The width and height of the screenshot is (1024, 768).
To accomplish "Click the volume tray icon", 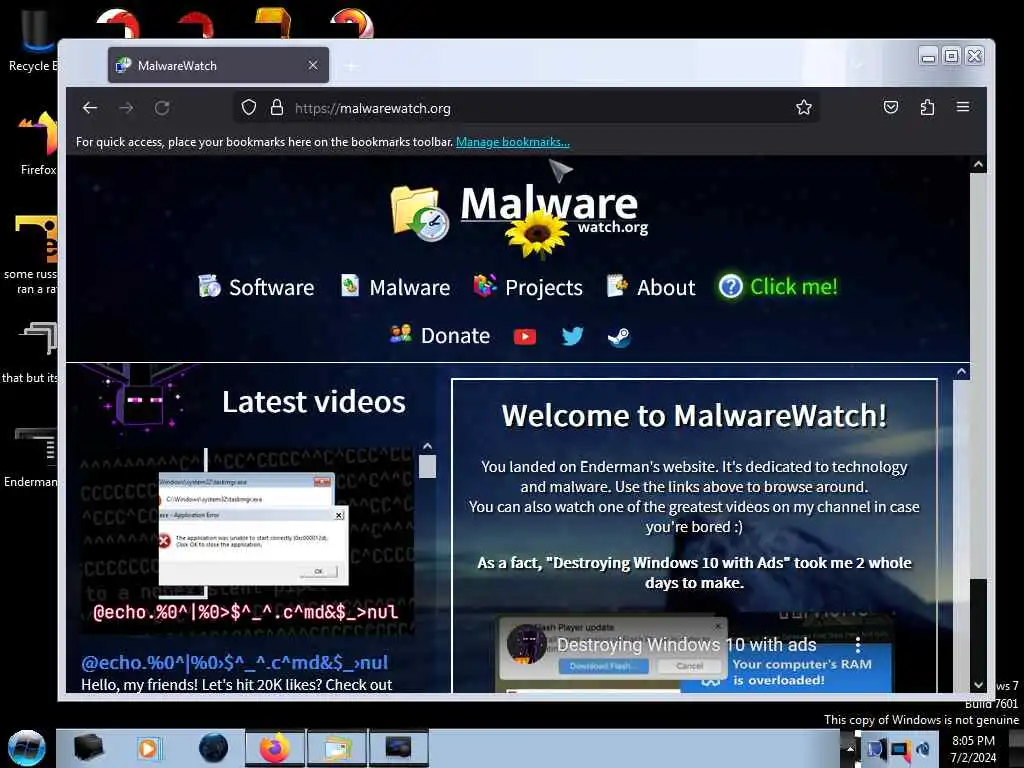I will point(923,749).
